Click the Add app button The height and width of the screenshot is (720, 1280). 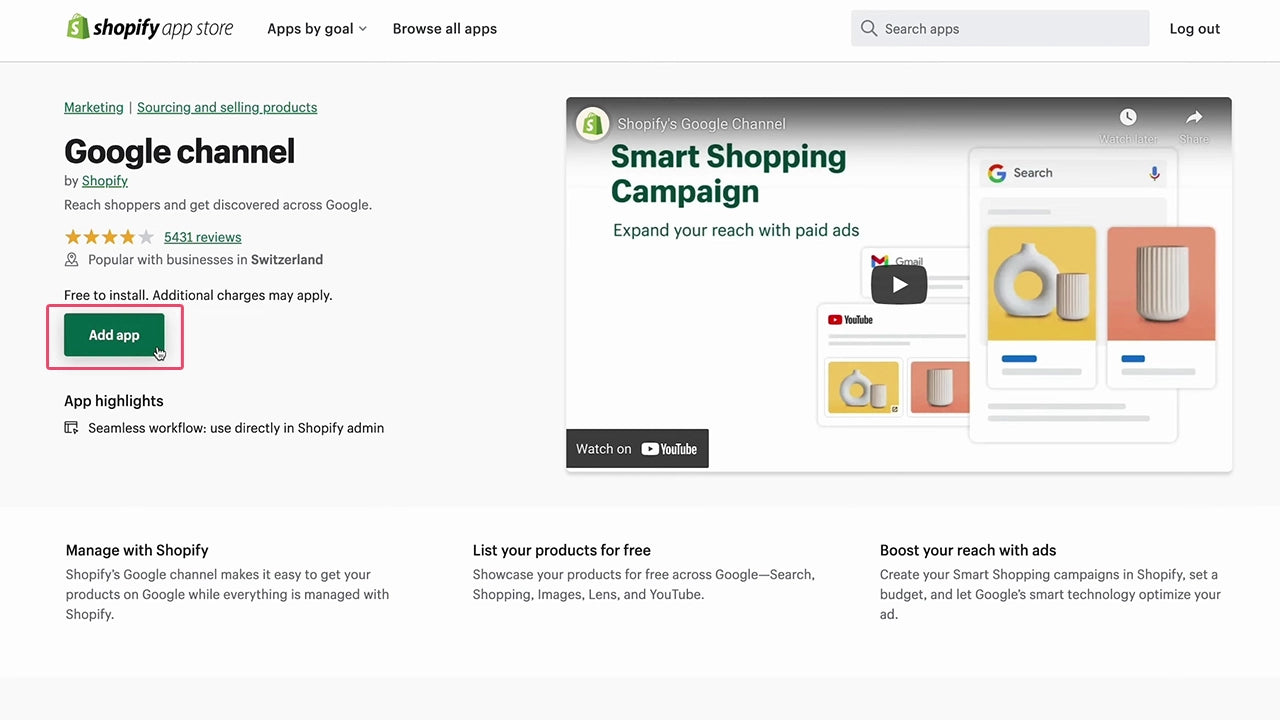[114, 335]
